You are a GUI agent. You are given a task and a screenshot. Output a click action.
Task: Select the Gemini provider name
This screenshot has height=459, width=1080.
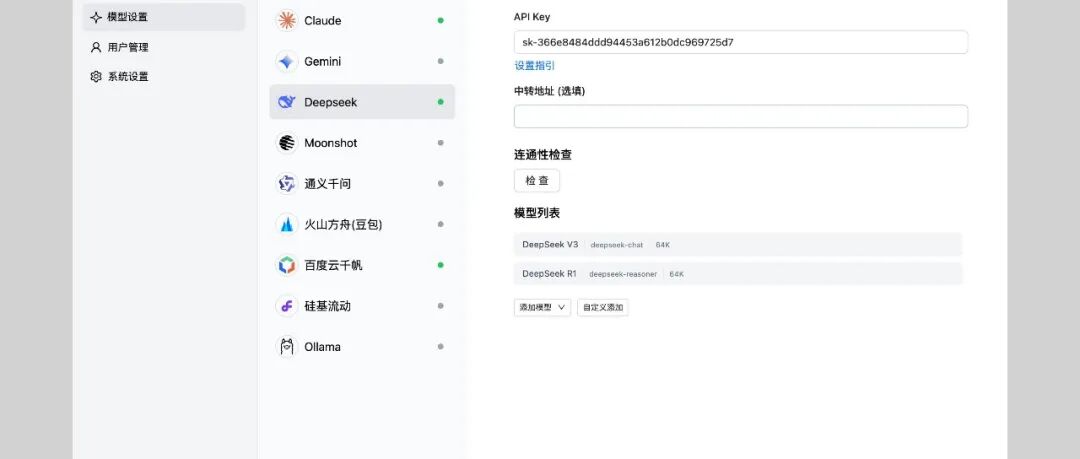click(323, 61)
